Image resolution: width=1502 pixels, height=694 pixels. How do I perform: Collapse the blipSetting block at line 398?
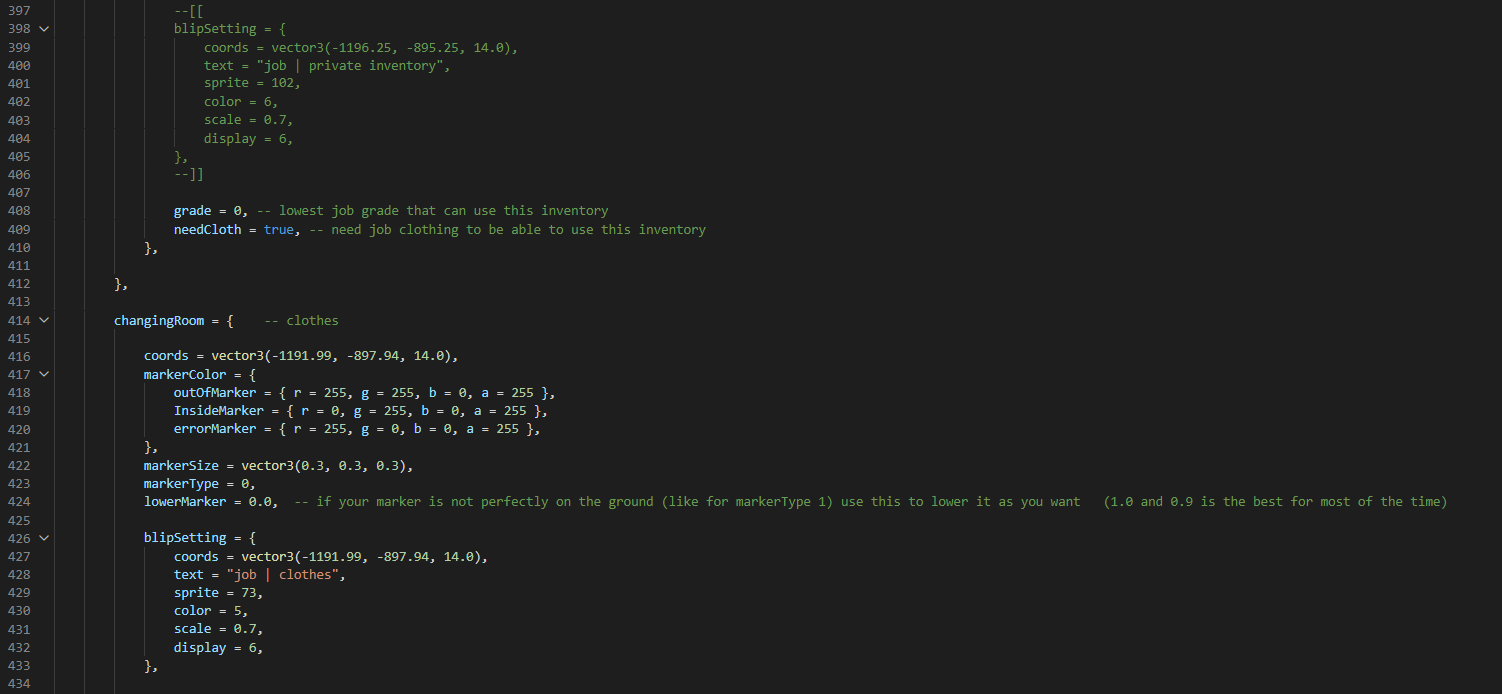42,29
